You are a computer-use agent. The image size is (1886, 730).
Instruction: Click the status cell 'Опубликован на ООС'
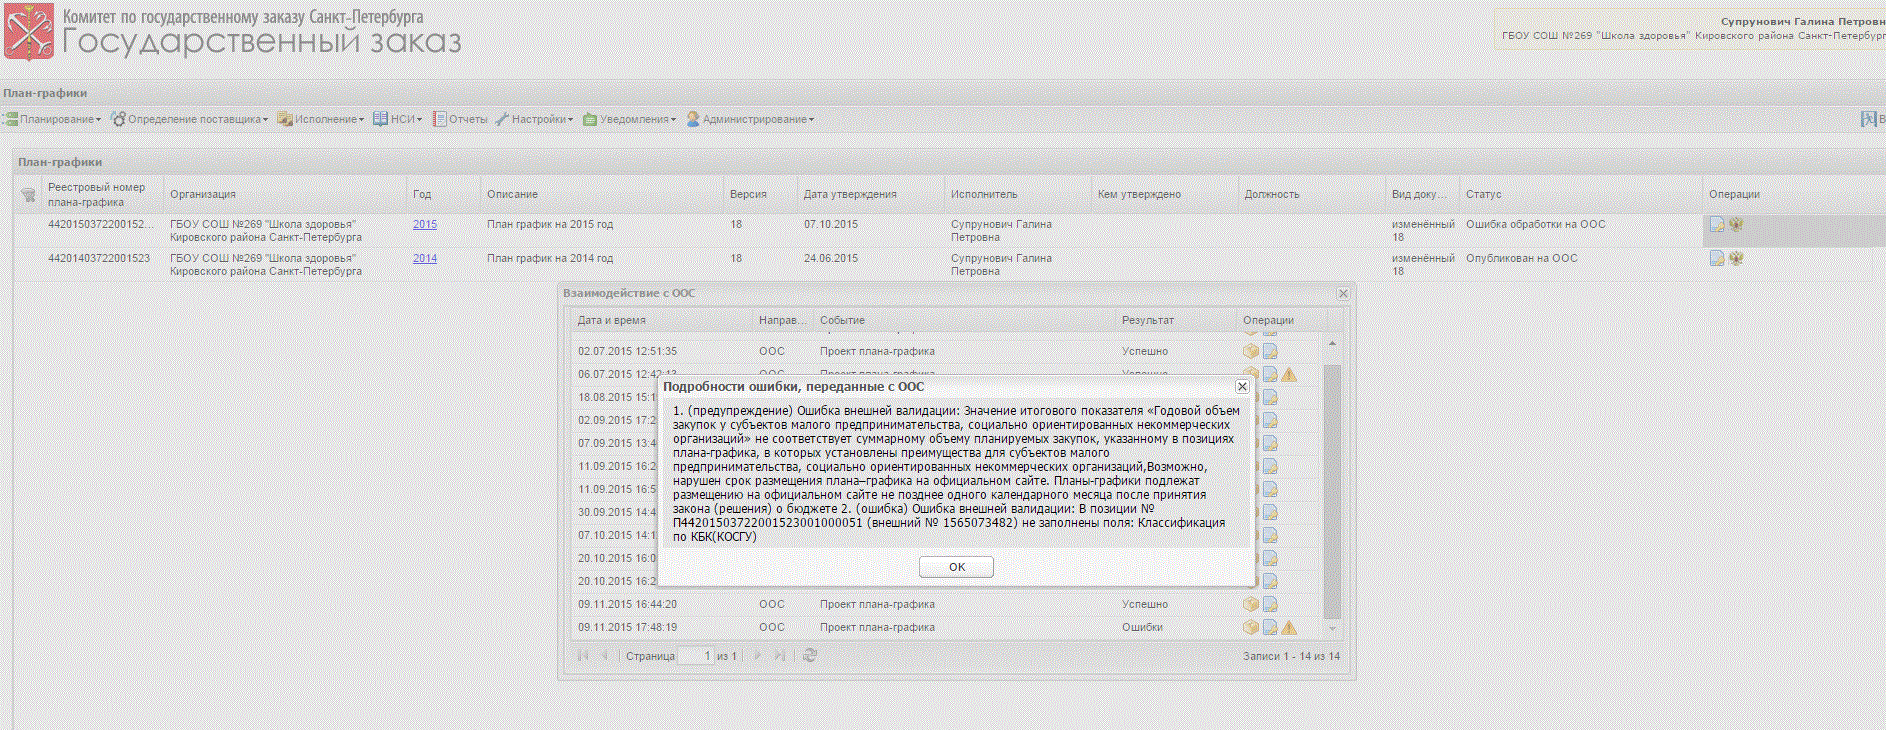1521,258
